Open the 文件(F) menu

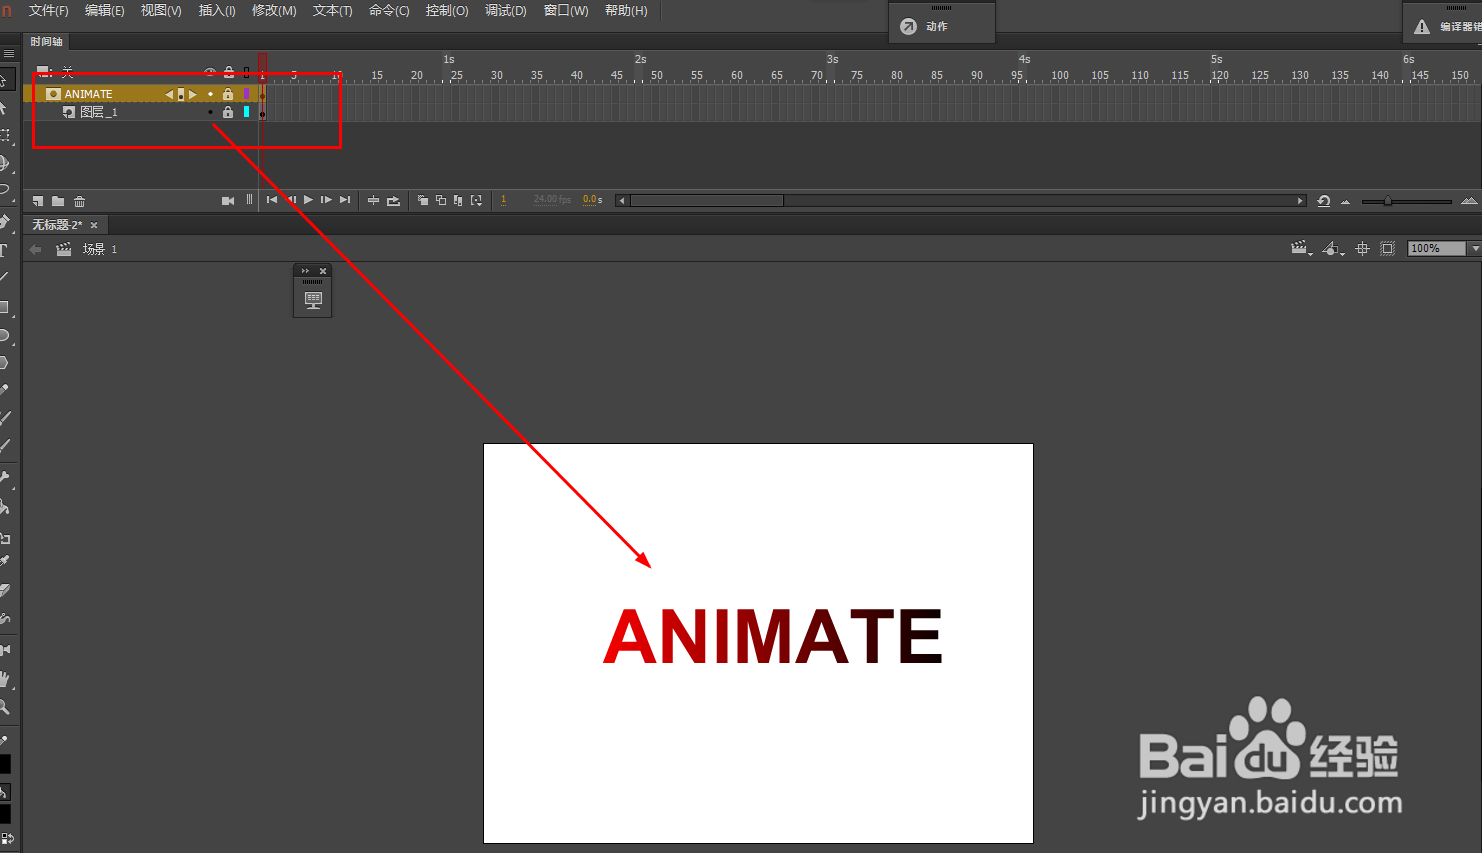click(49, 11)
